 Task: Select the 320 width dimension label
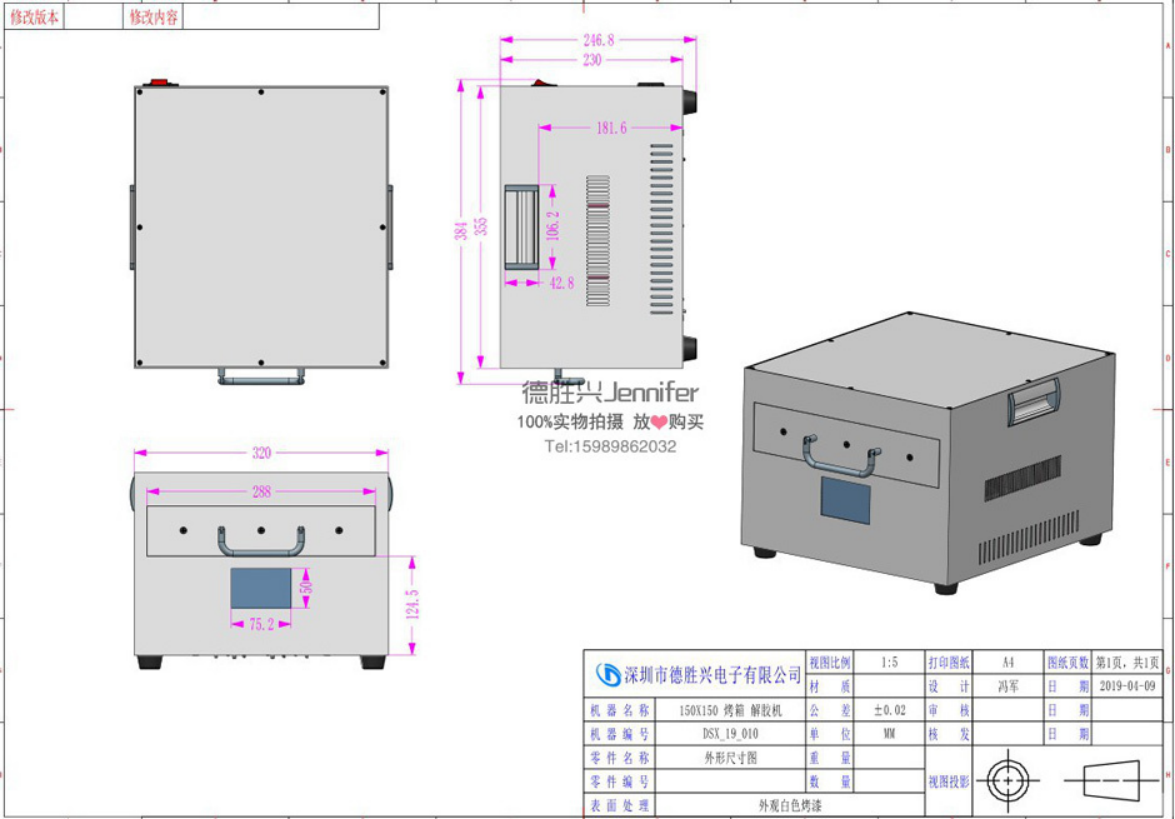point(261,453)
